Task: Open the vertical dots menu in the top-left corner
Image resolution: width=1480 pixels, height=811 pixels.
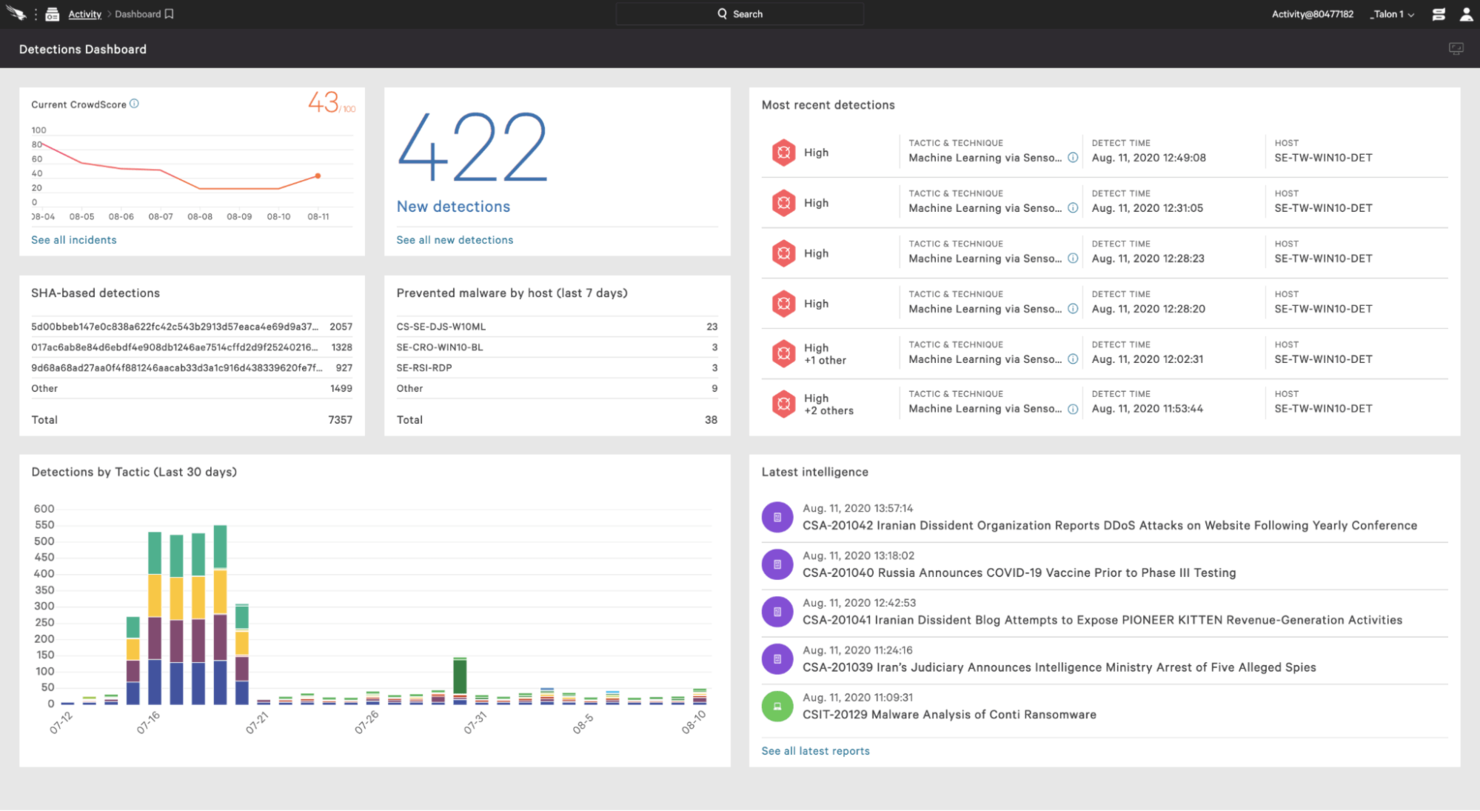Action: coord(36,13)
